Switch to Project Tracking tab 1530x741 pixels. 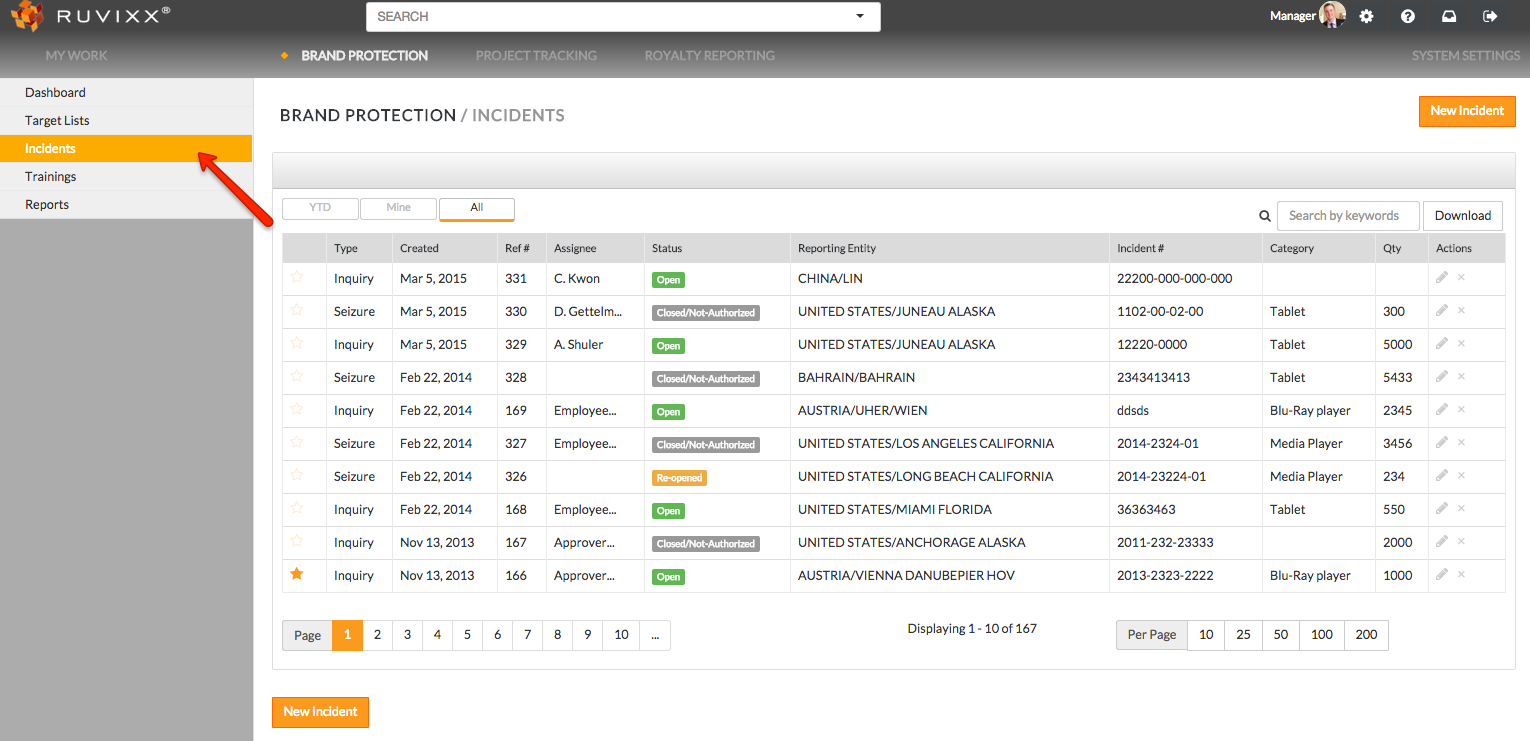(x=536, y=56)
